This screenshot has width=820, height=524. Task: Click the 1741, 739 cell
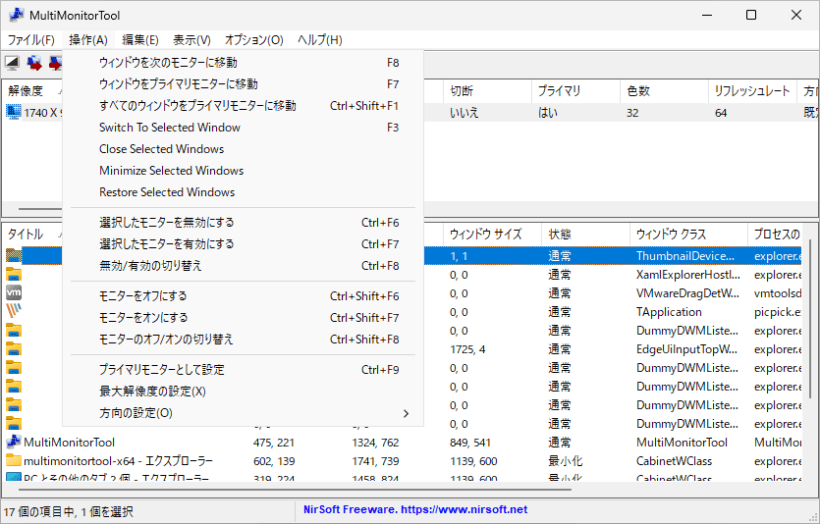pyautogui.click(x=375, y=461)
